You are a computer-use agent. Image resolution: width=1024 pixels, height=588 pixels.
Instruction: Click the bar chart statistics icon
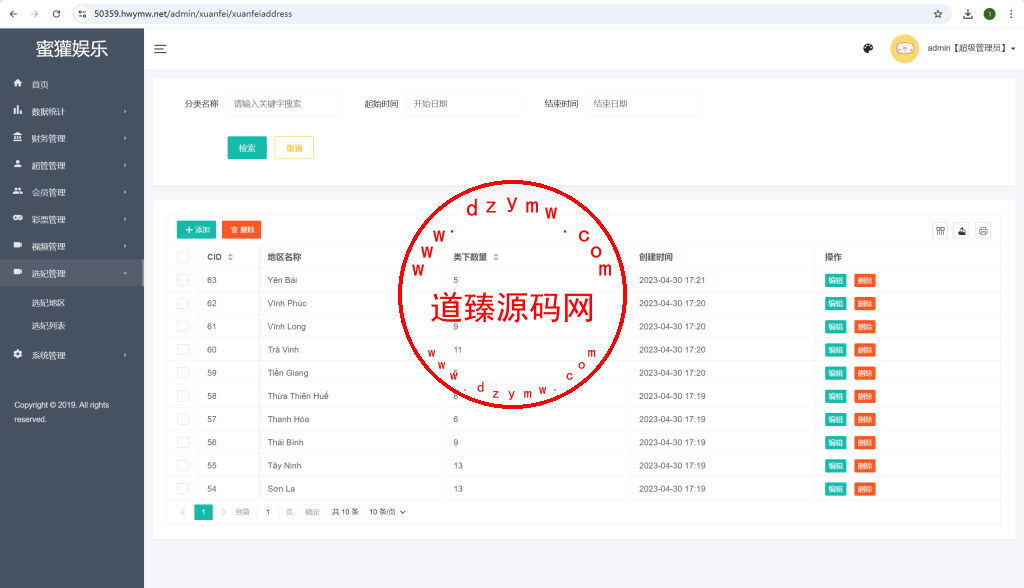point(18,110)
